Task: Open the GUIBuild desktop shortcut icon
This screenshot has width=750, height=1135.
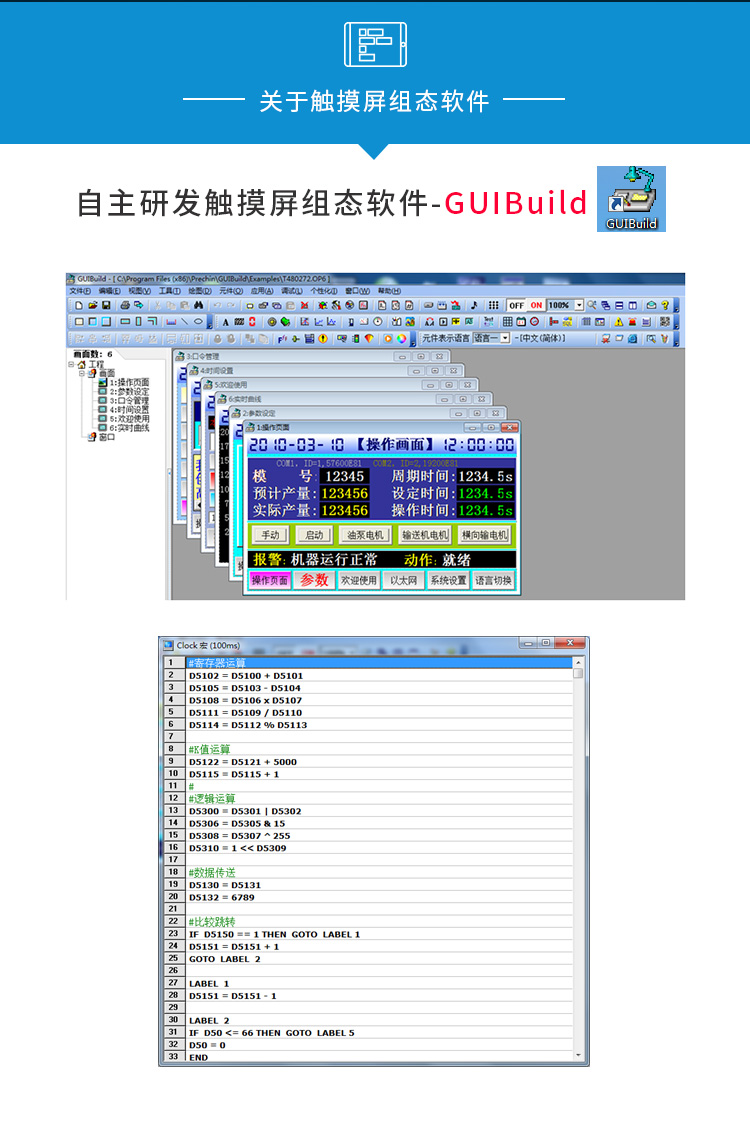Action: pyautogui.click(x=631, y=199)
